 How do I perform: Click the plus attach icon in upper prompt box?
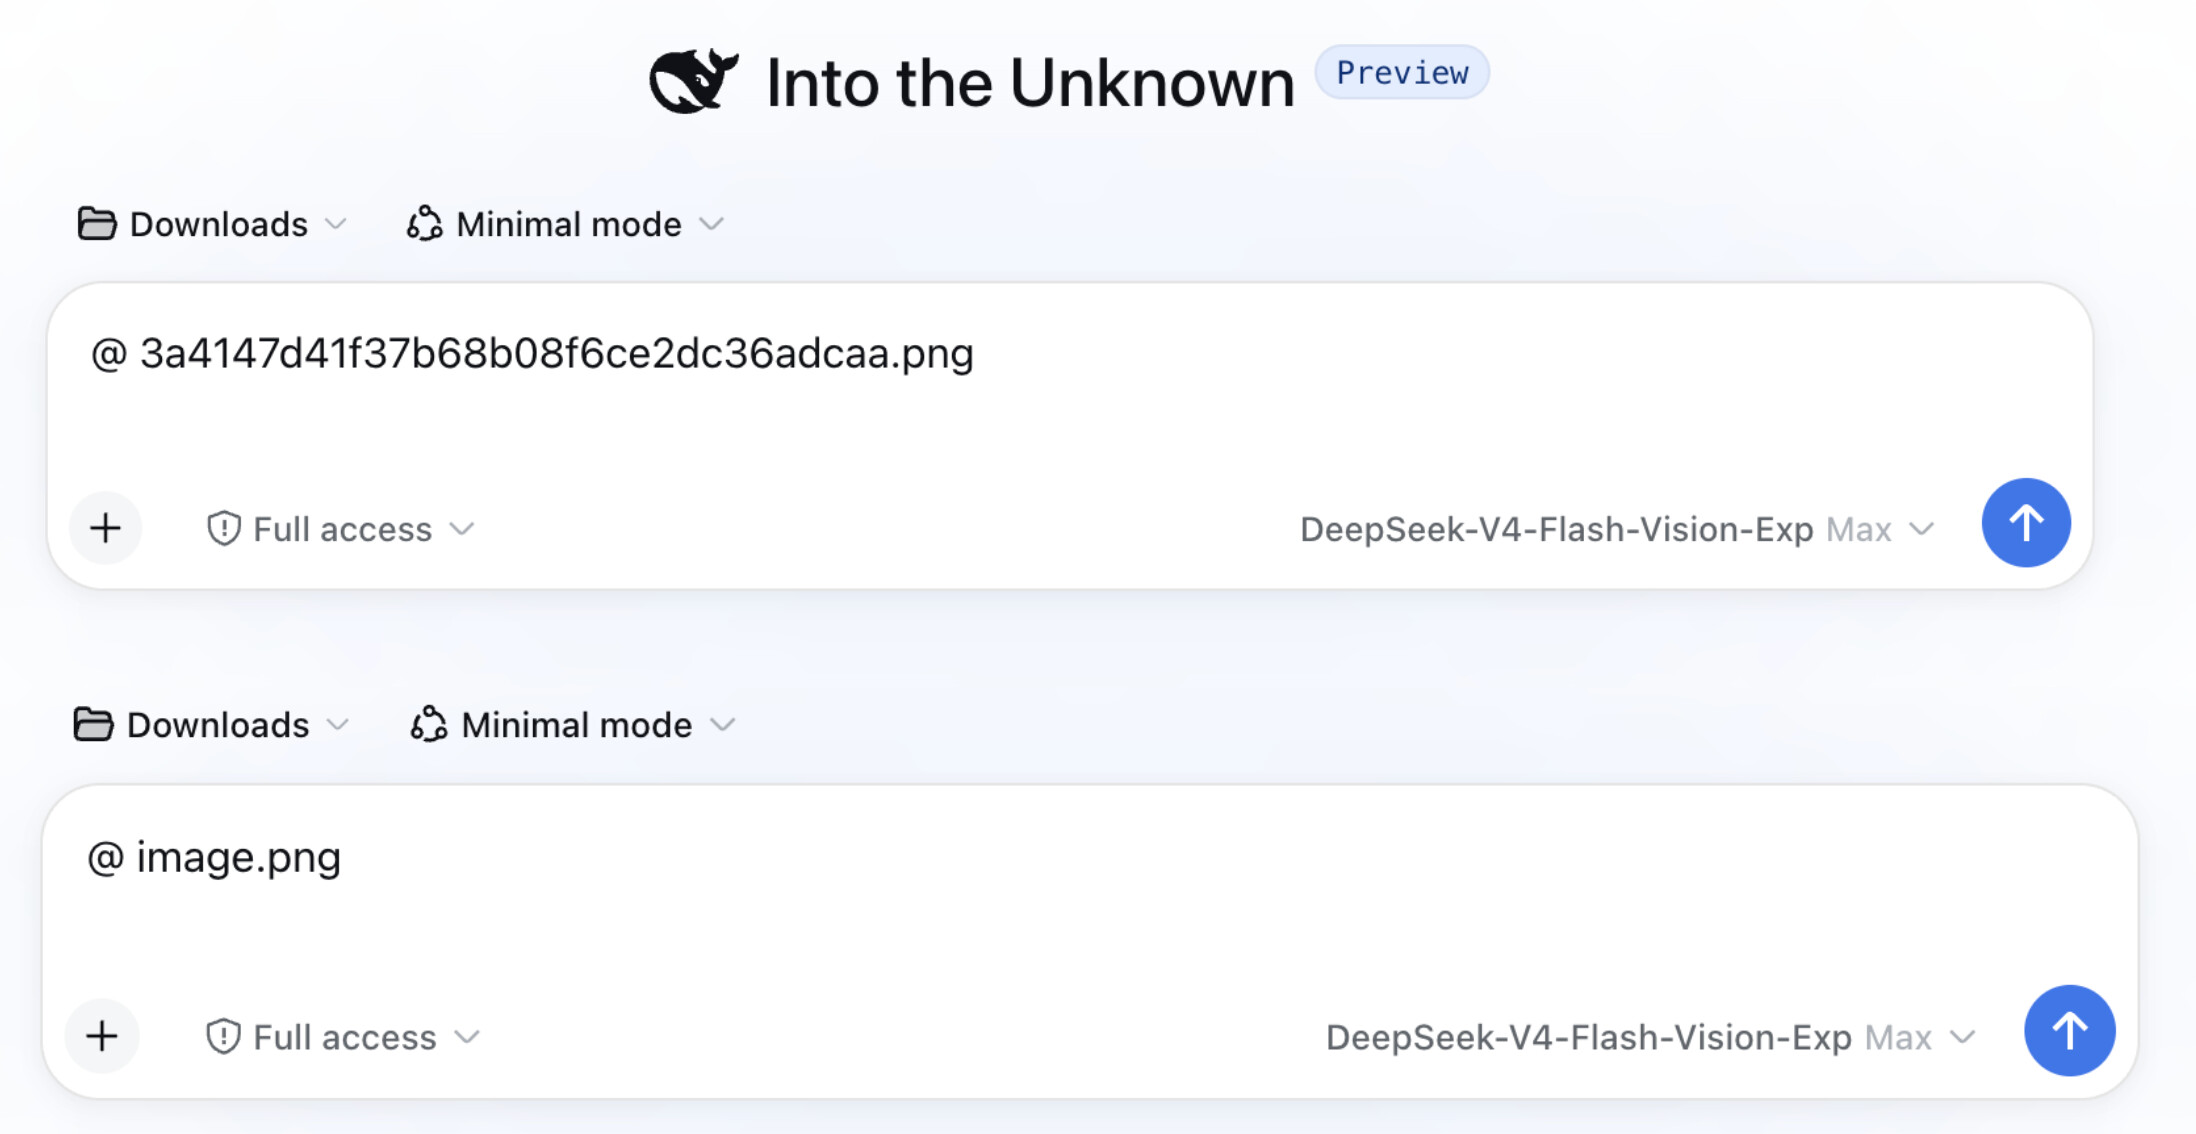coord(106,528)
